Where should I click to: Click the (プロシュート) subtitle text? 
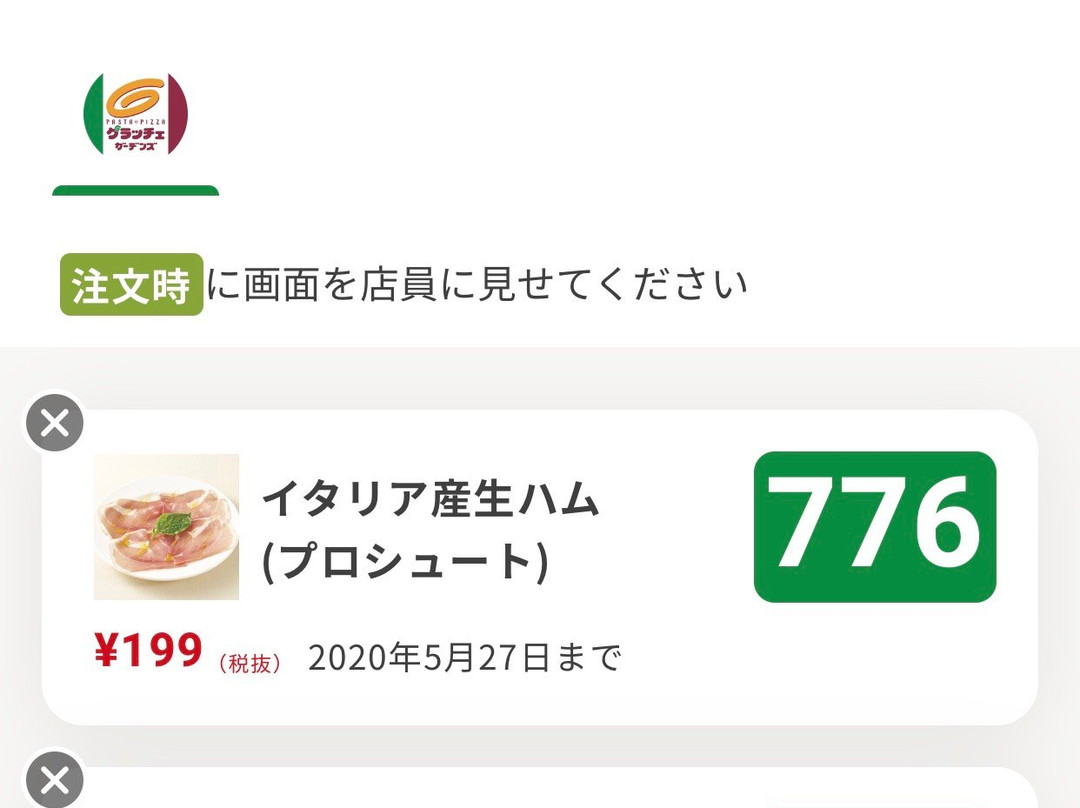(x=406, y=562)
